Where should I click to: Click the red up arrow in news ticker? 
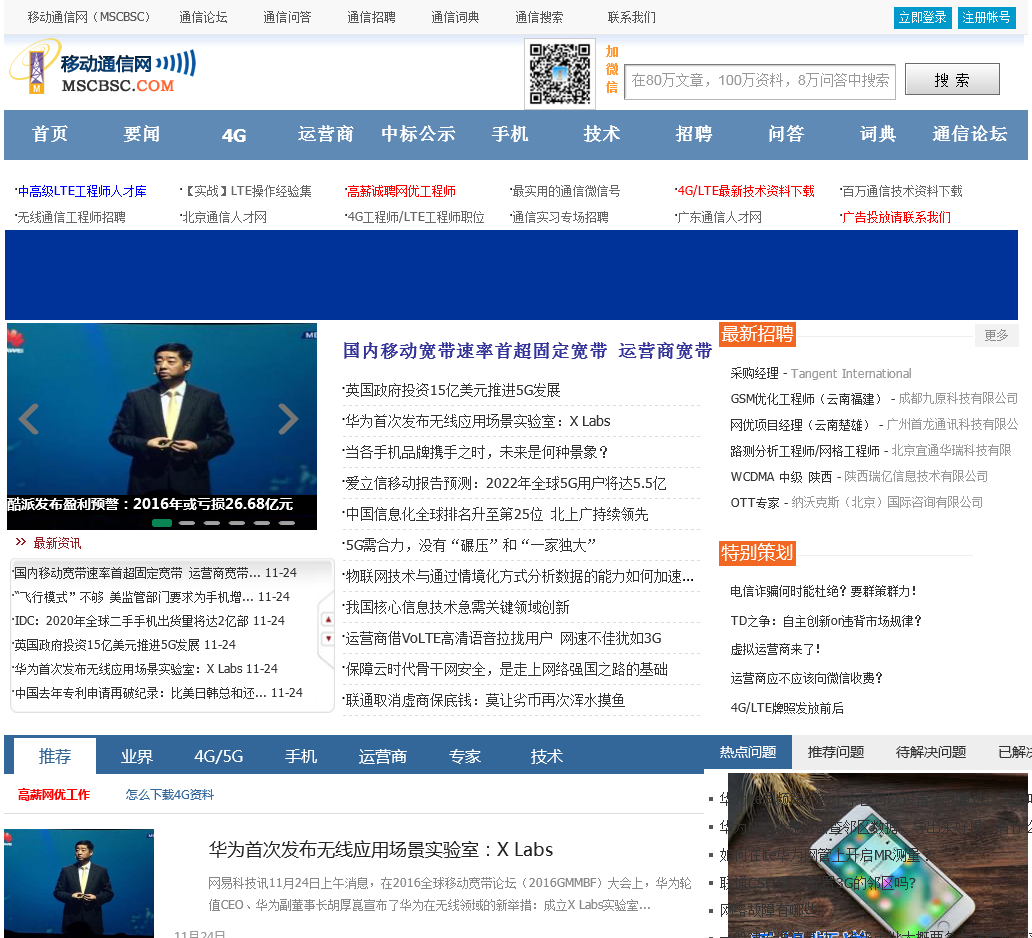pyautogui.click(x=328, y=619)
